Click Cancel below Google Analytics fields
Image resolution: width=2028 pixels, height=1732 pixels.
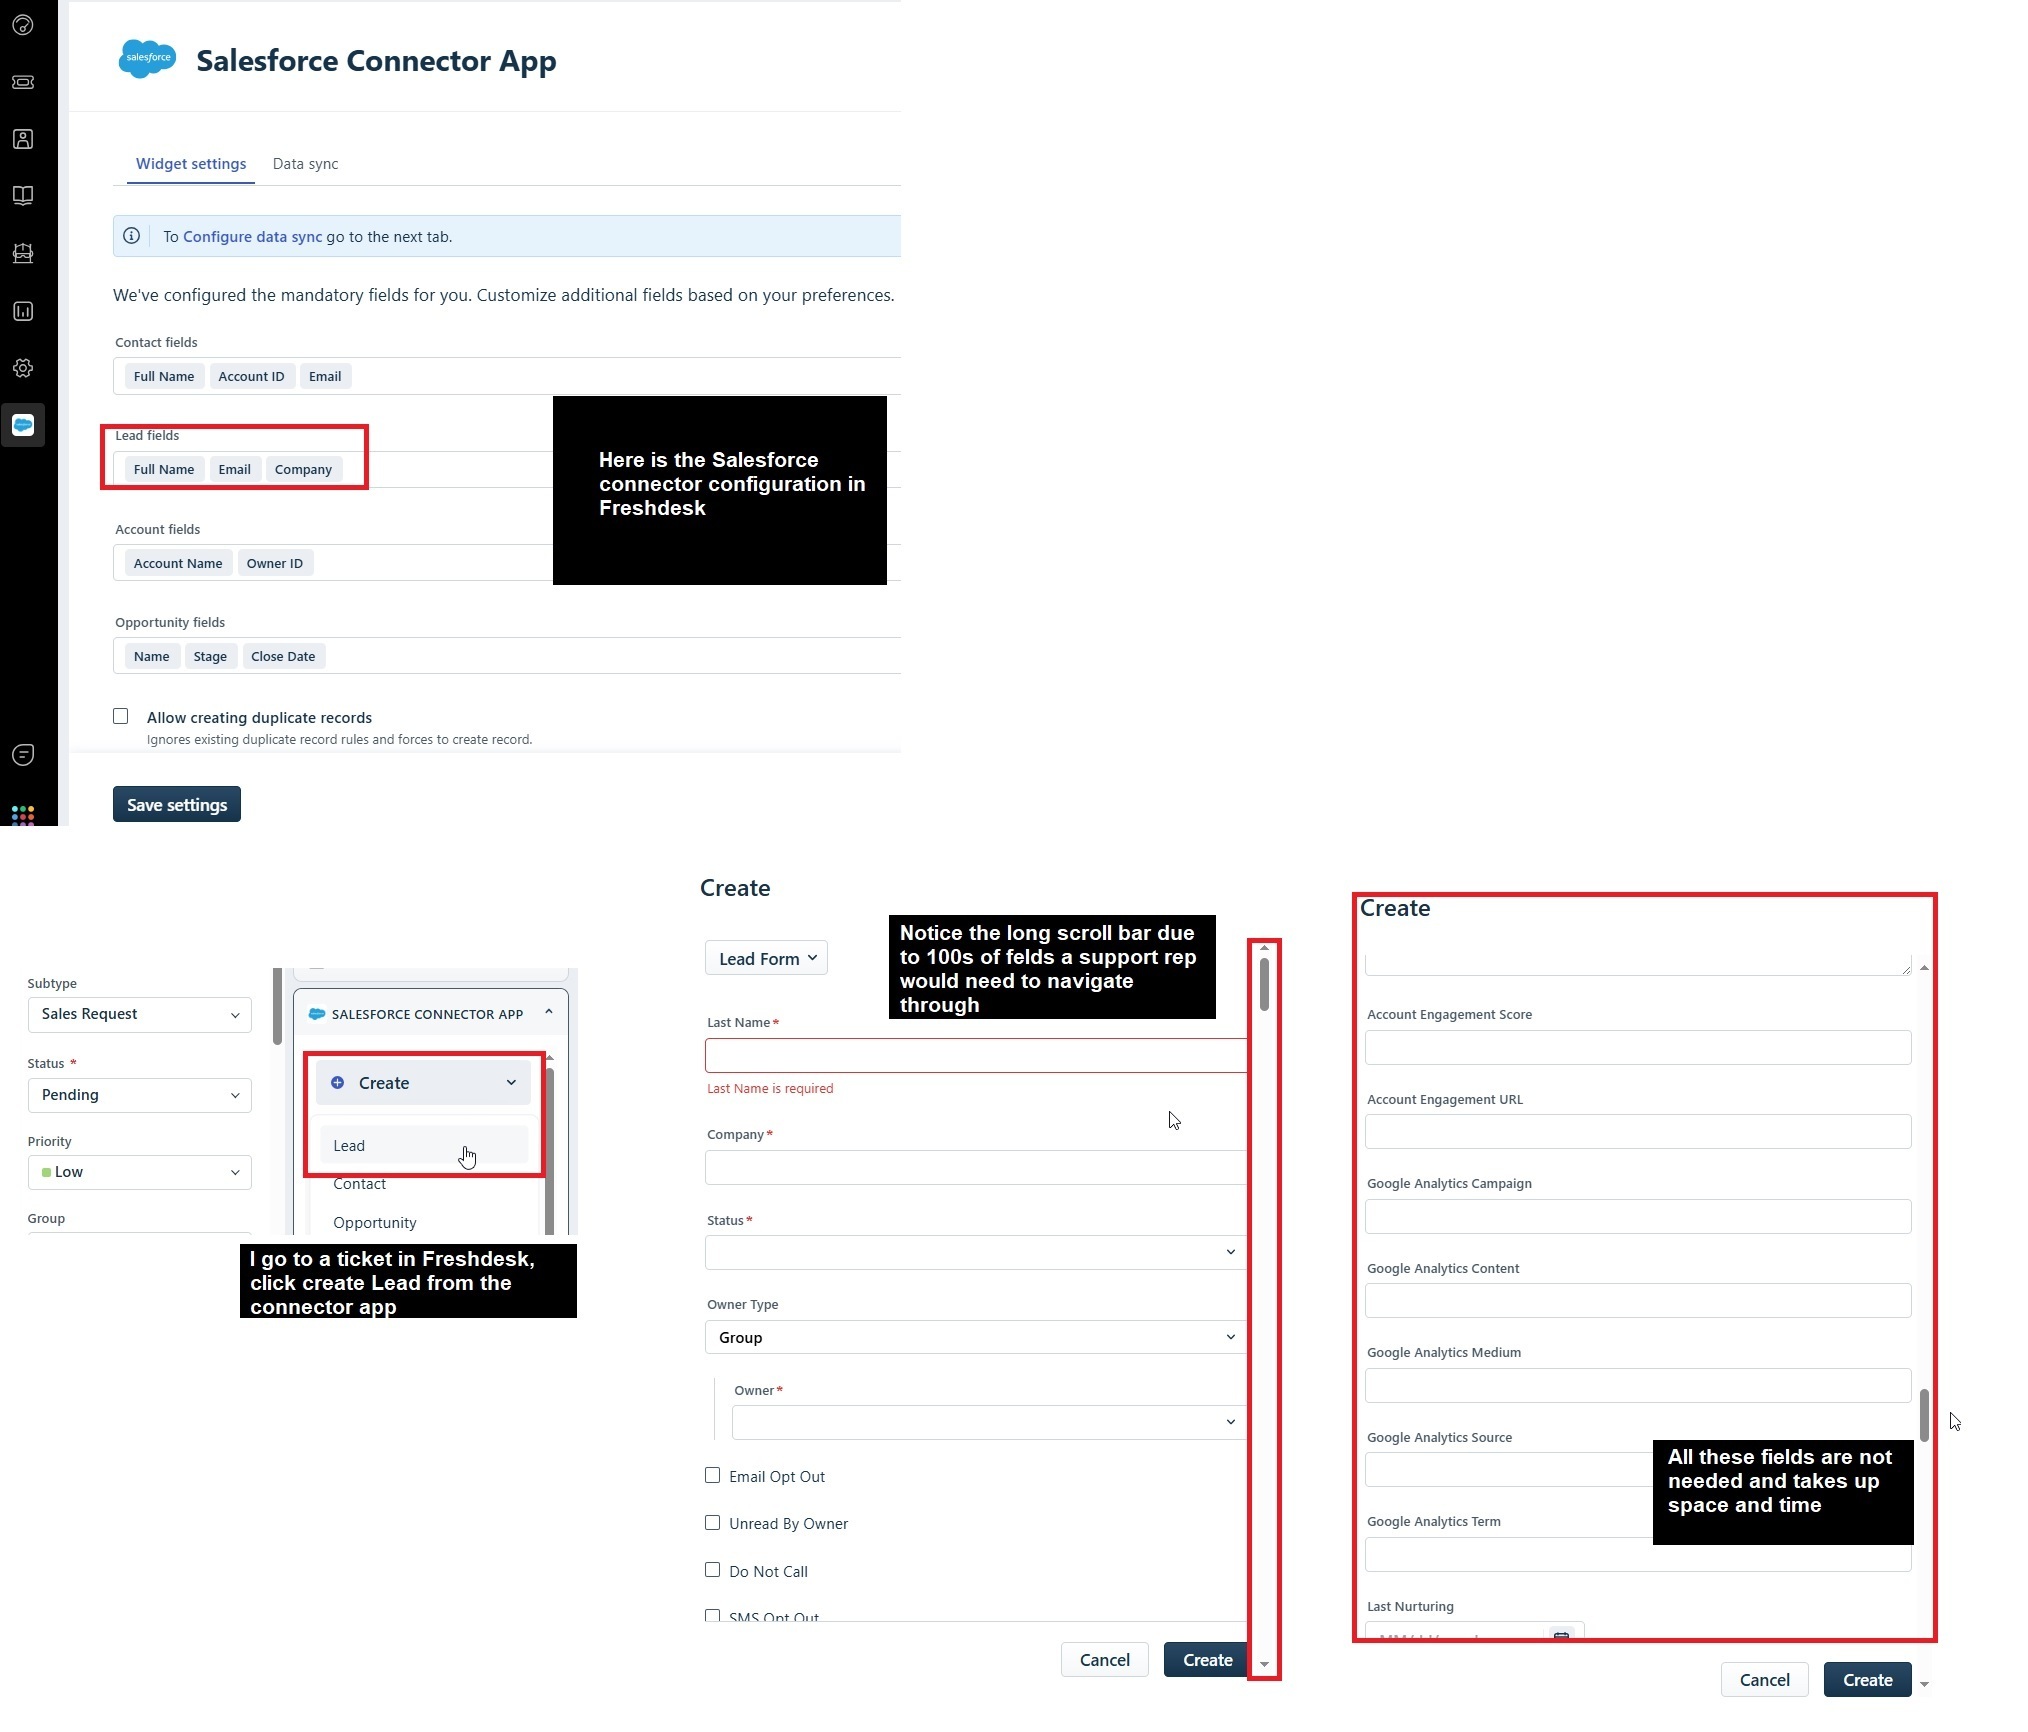(x=1765, y=1680)
